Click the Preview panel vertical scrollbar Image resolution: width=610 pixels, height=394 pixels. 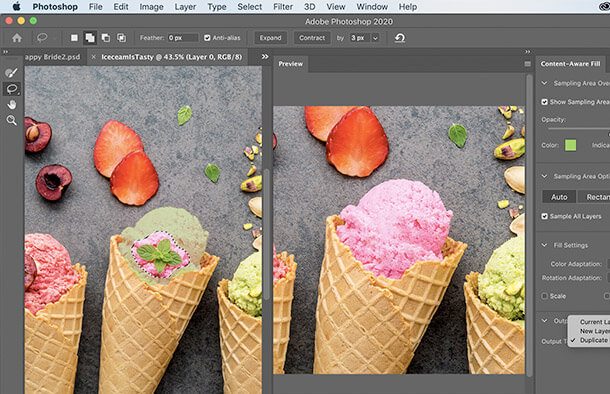click(x=529, y=226)
